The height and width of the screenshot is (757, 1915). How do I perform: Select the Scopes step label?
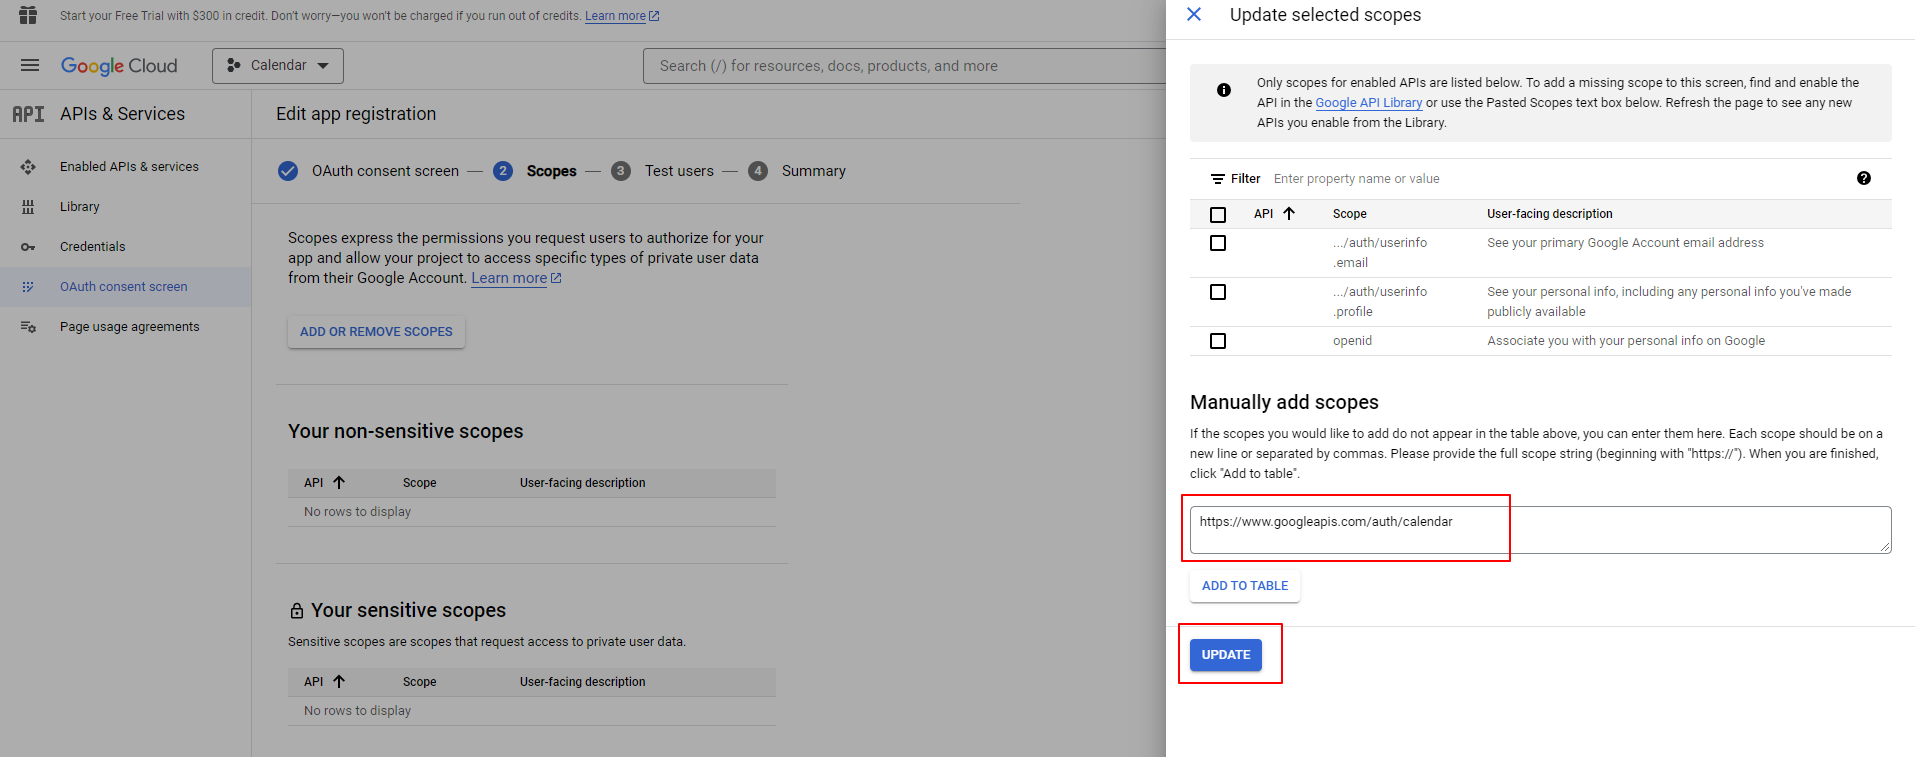pos(552,171)
